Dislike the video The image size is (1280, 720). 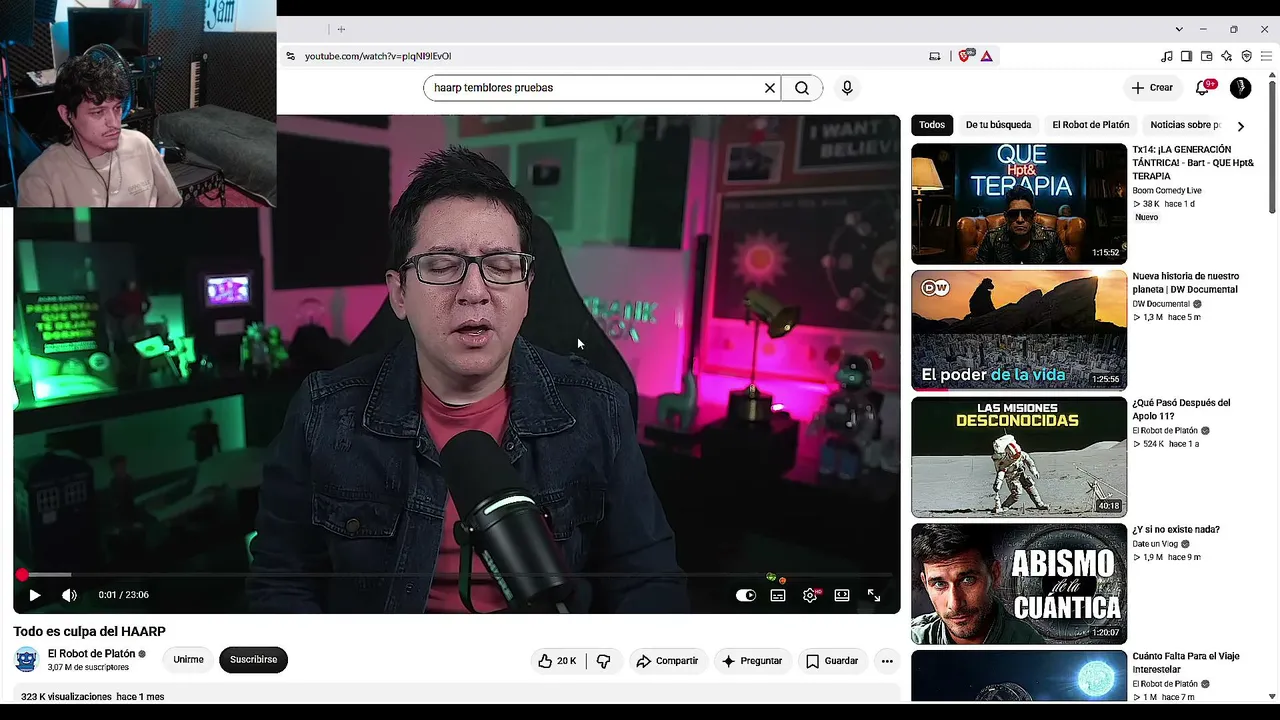603,661
